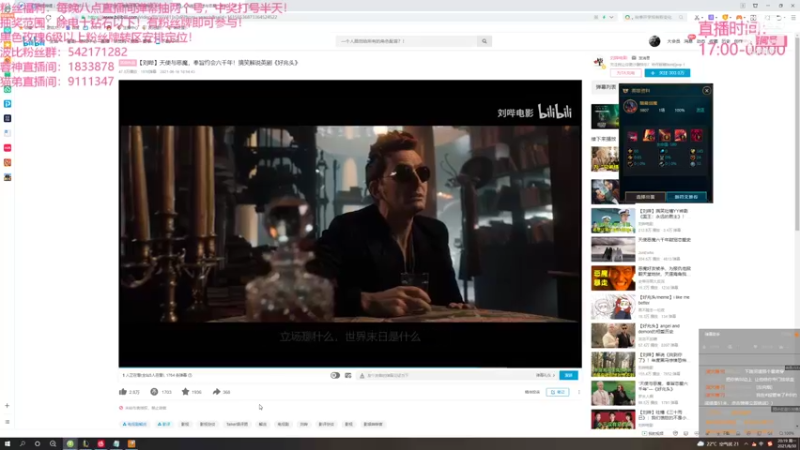Follow the uploader with blue follow button
800x450 pixels.
click(x=667, y=73)
